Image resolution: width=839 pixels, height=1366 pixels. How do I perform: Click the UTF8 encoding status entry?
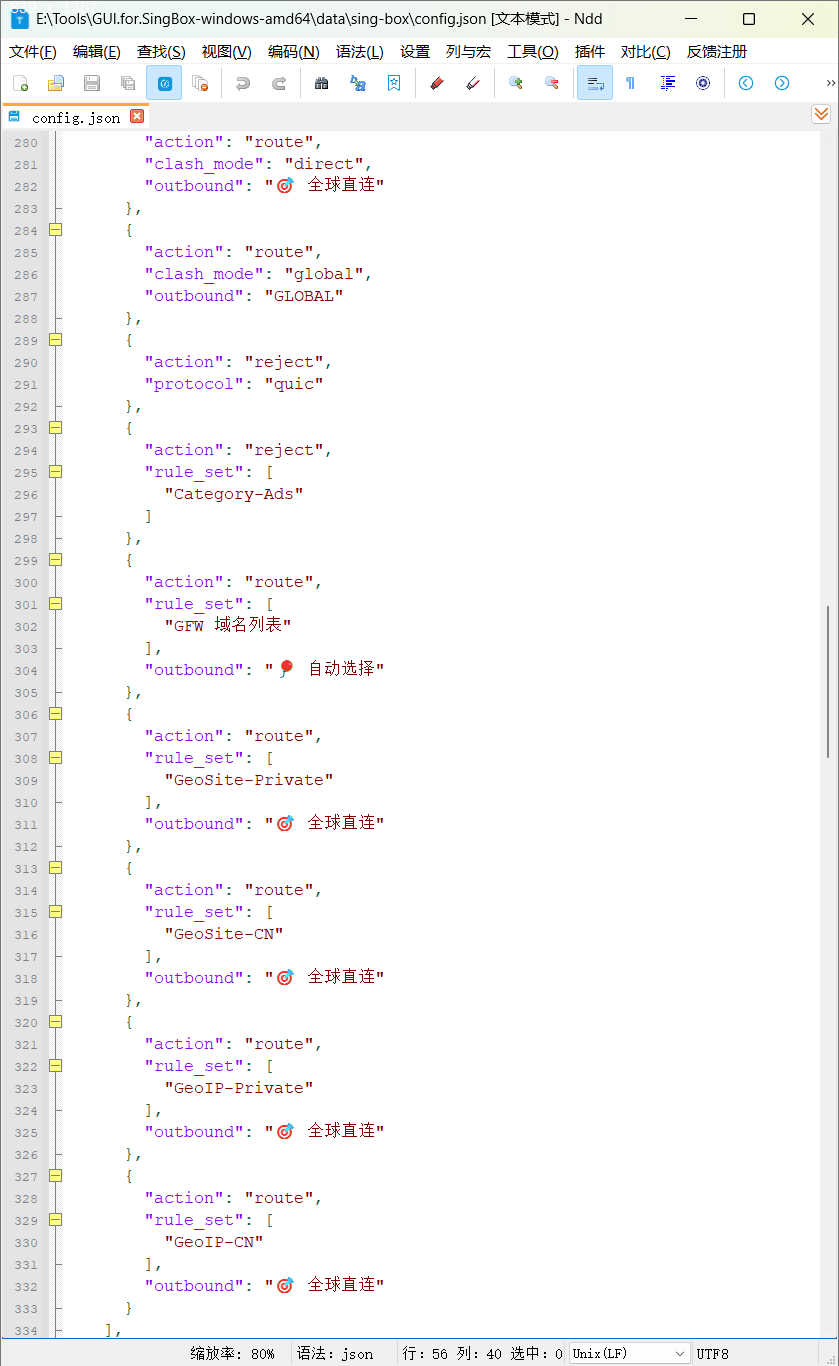tap(713, 1353)
